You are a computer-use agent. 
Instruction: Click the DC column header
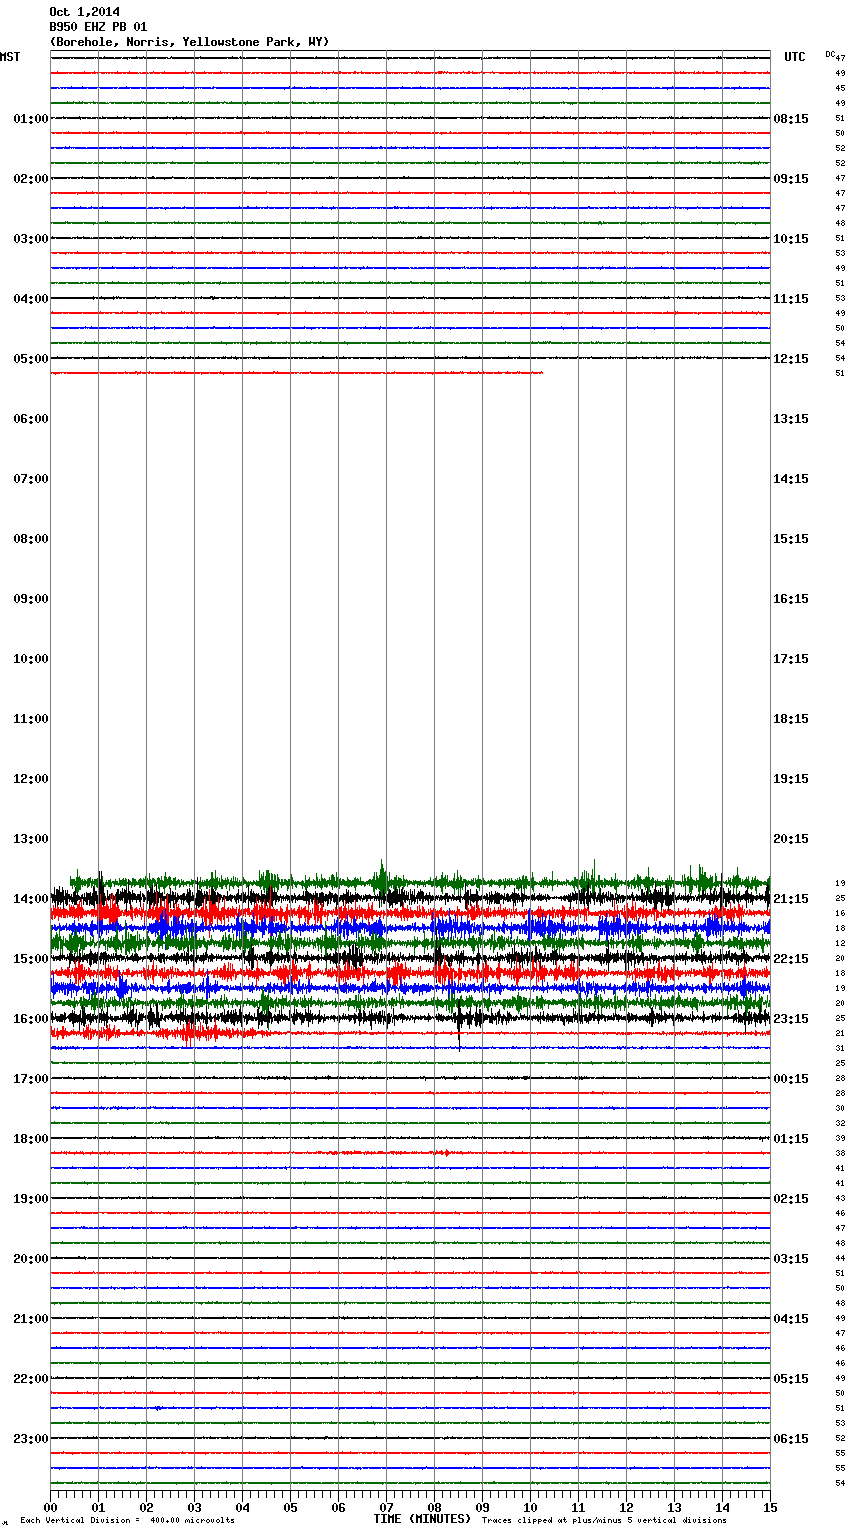[x=830, y=54]
